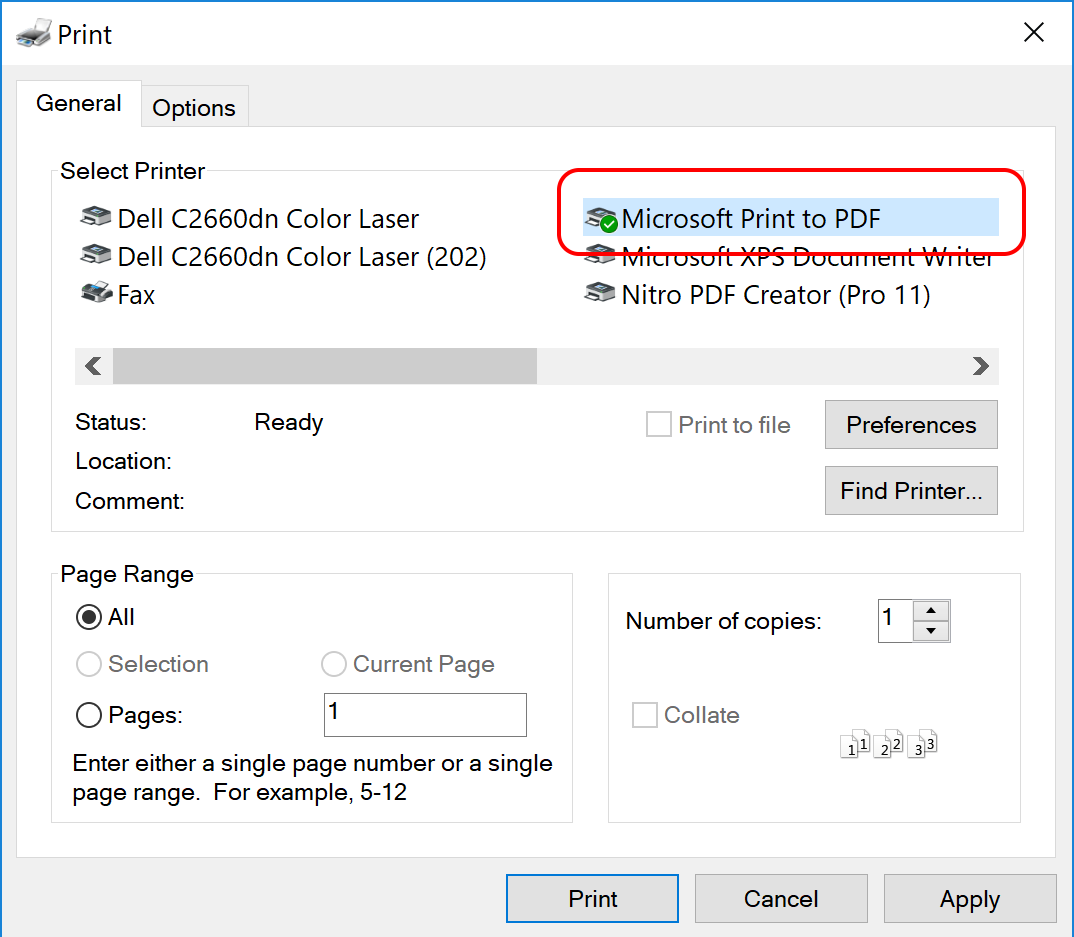Click the Print button
Image resolution: width=1074 pixels, height=937 pixels.
[x=592, y=898]
